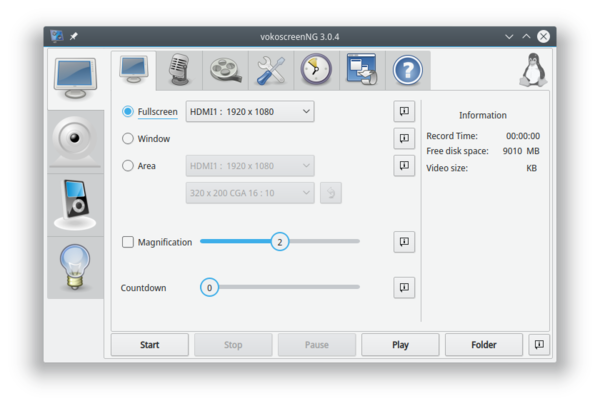Select the Window radio button
600x406 pixels.
(x=127, y=139)
